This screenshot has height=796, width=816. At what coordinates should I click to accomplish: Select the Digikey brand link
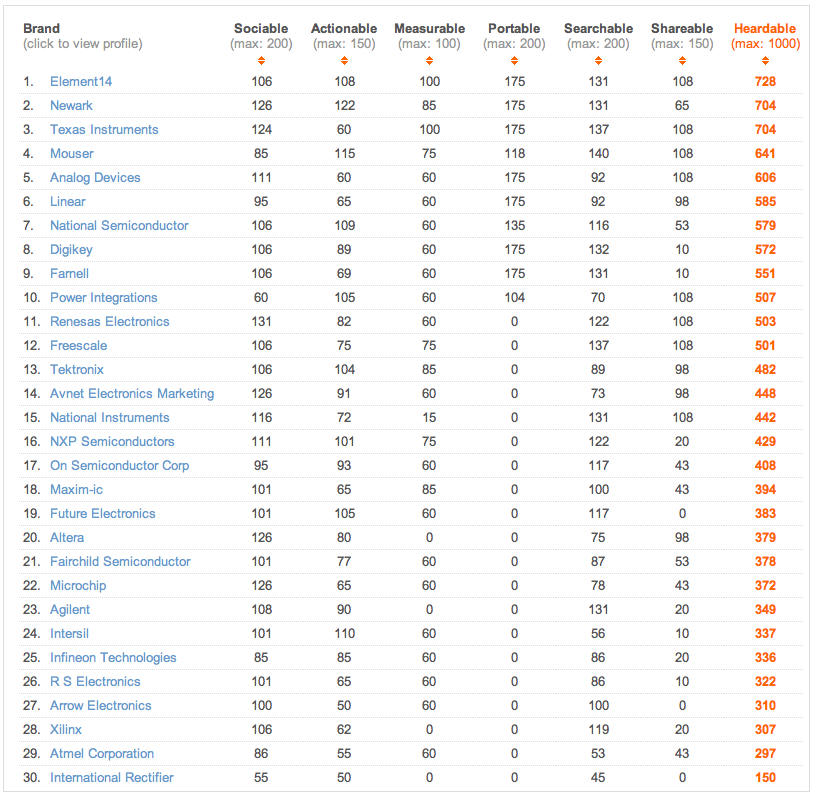(74, 249)
